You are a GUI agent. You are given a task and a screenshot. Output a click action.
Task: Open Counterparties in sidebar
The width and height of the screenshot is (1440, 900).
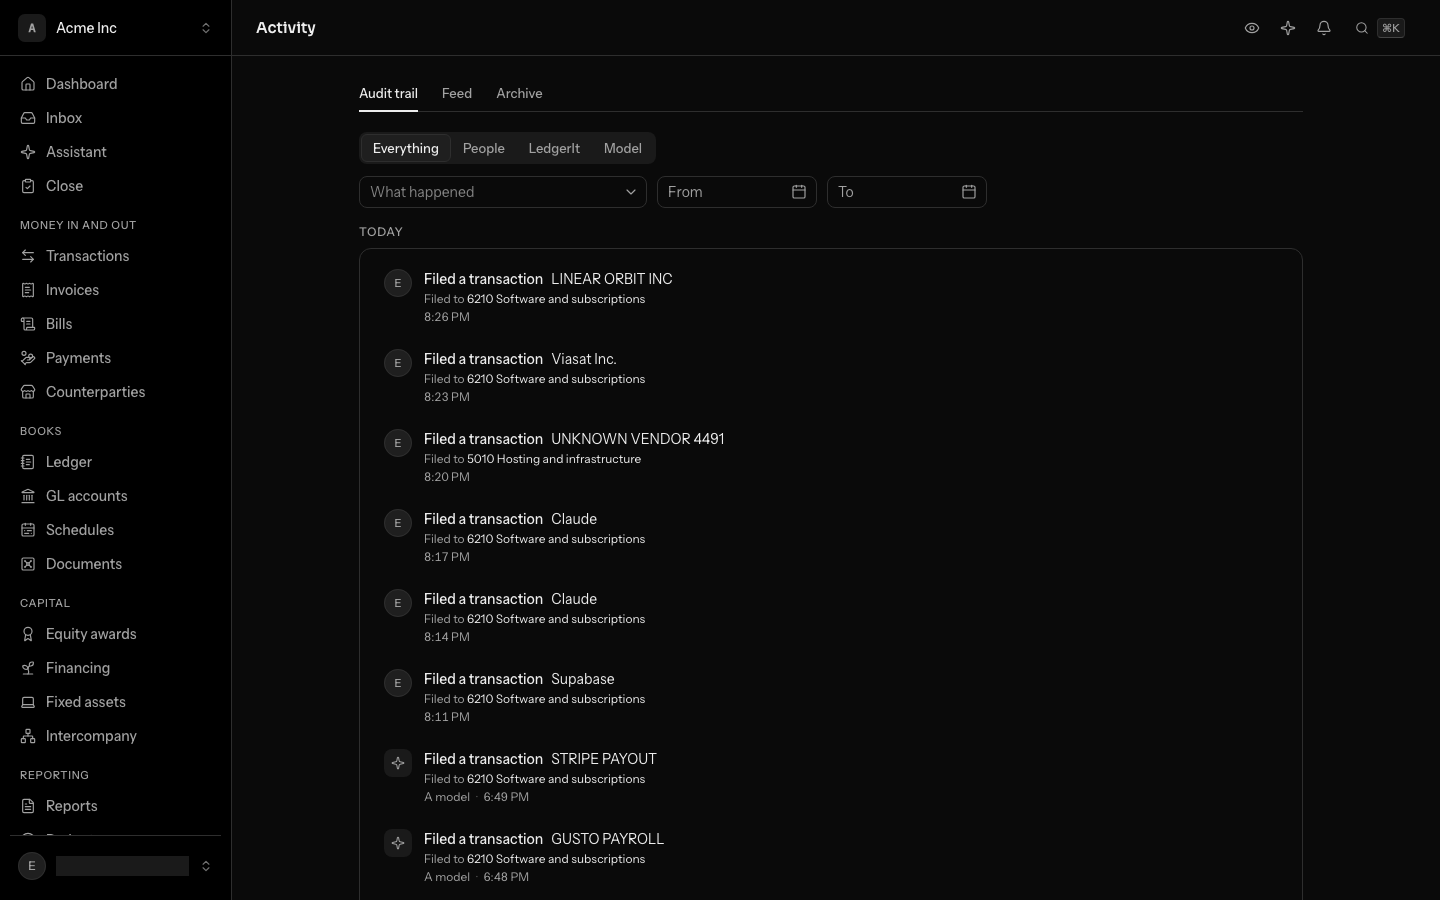point(115,392)
